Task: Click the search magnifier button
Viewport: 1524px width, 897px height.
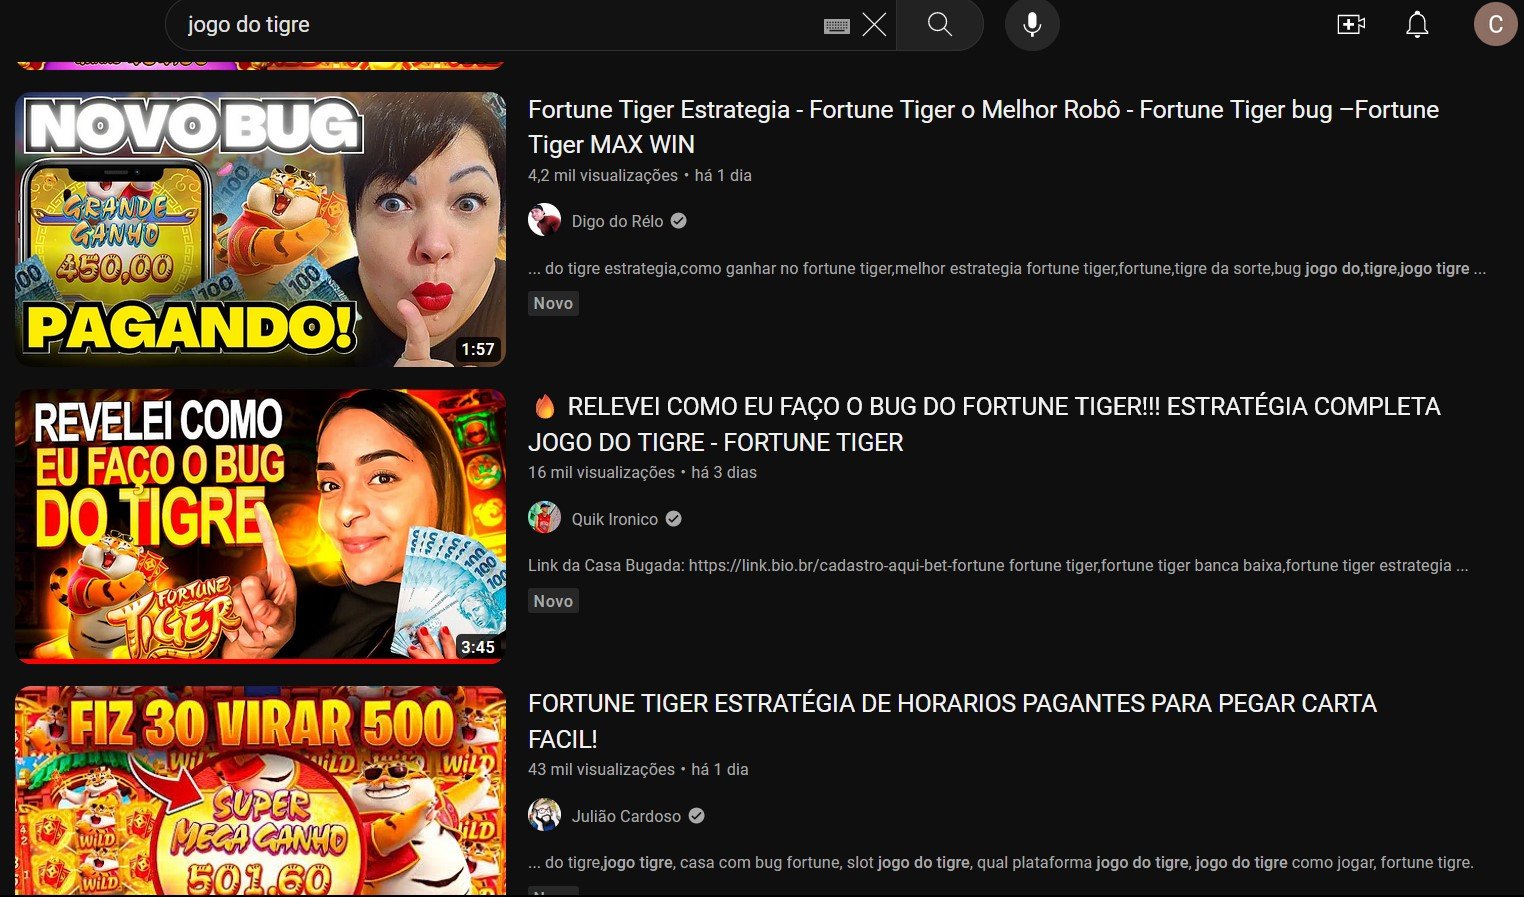Action: 939,24
